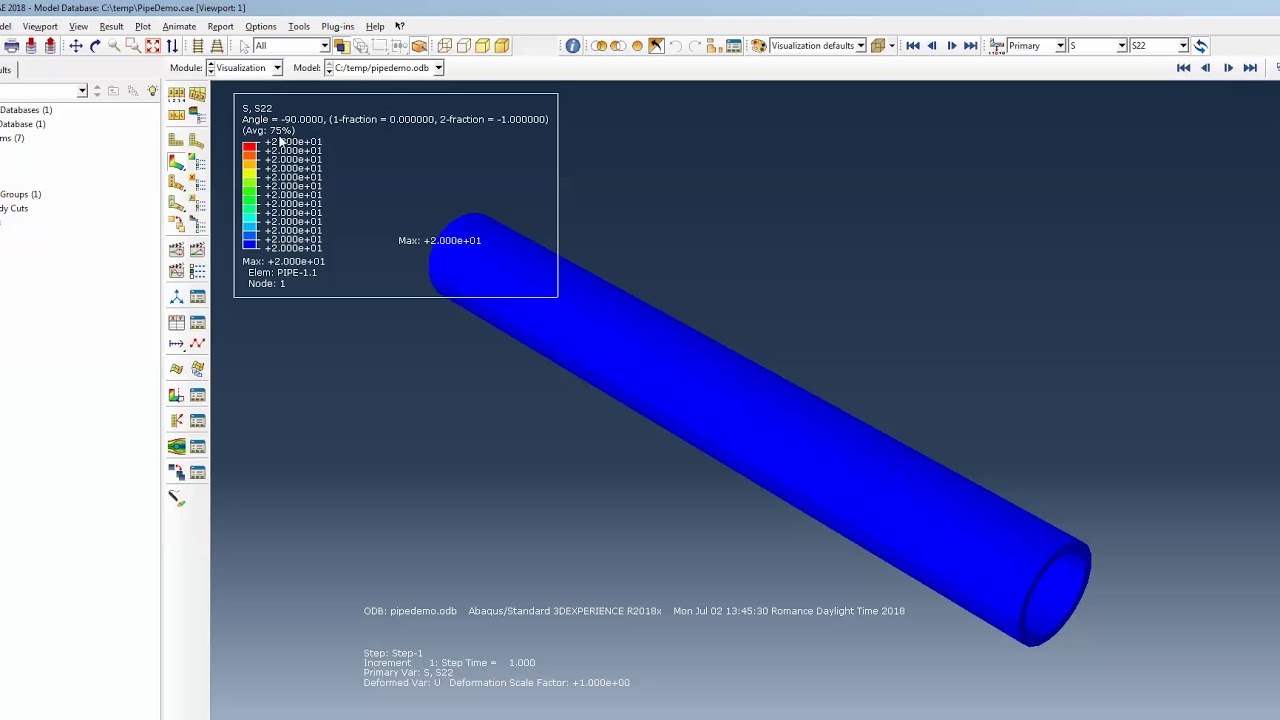Open the Result menu

click(x=111, y=26)
